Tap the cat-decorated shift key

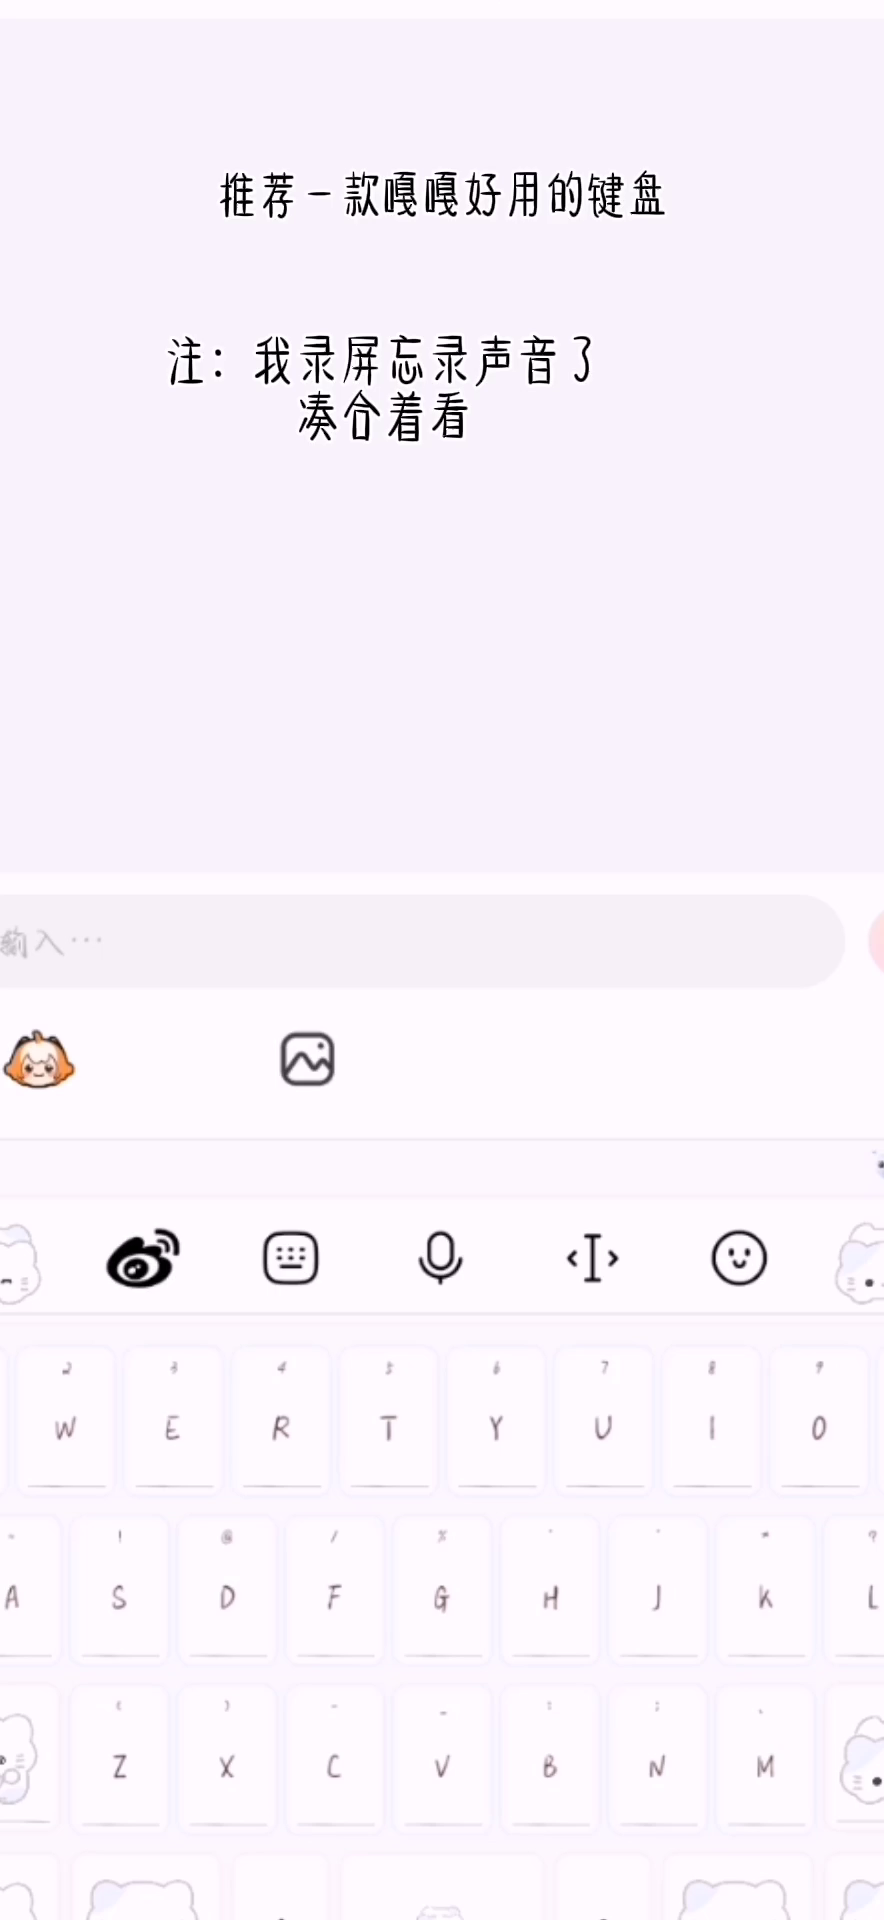pyautogui.click(x=25, y=1755)
